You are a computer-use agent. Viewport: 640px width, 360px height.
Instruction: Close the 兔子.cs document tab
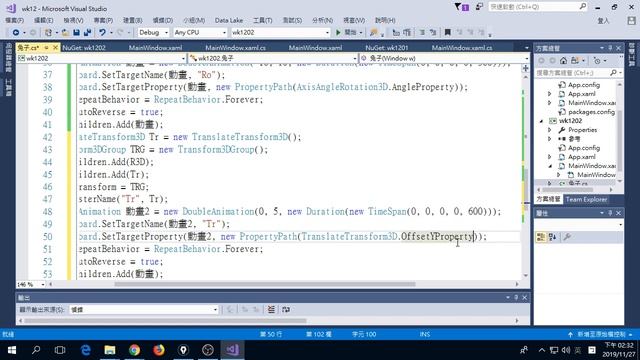pos(55,48)
